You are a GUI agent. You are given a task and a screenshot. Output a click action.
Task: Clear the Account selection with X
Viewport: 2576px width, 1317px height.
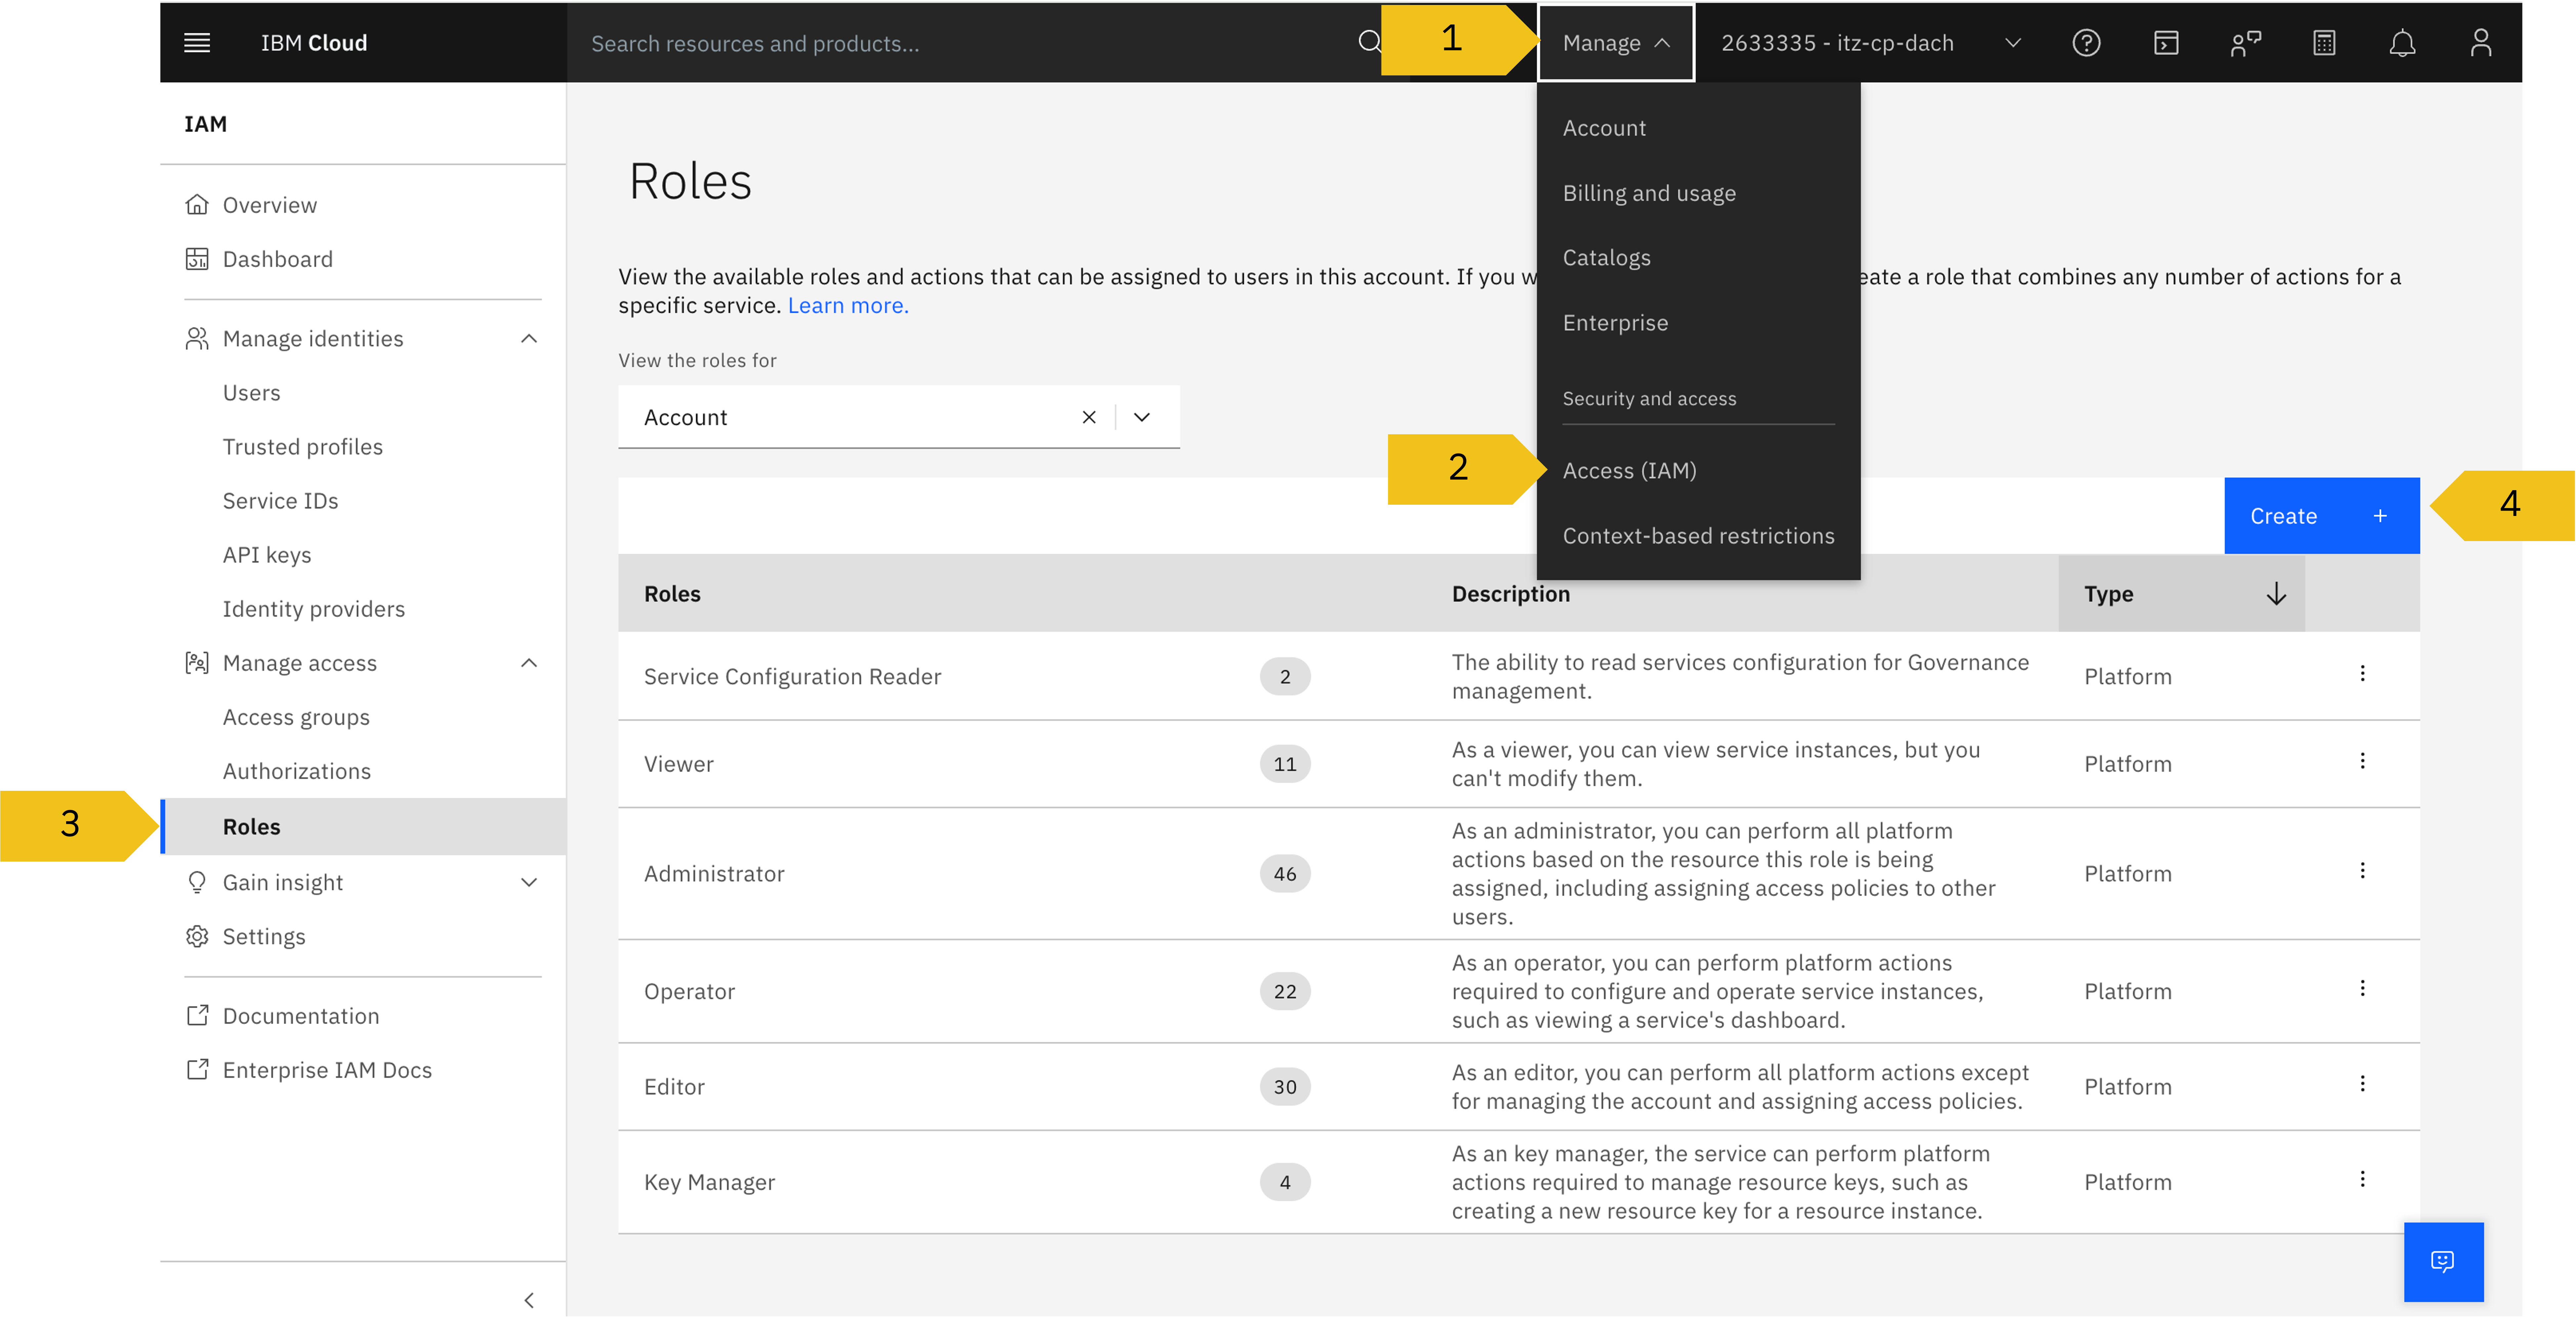coord(1089,417)
